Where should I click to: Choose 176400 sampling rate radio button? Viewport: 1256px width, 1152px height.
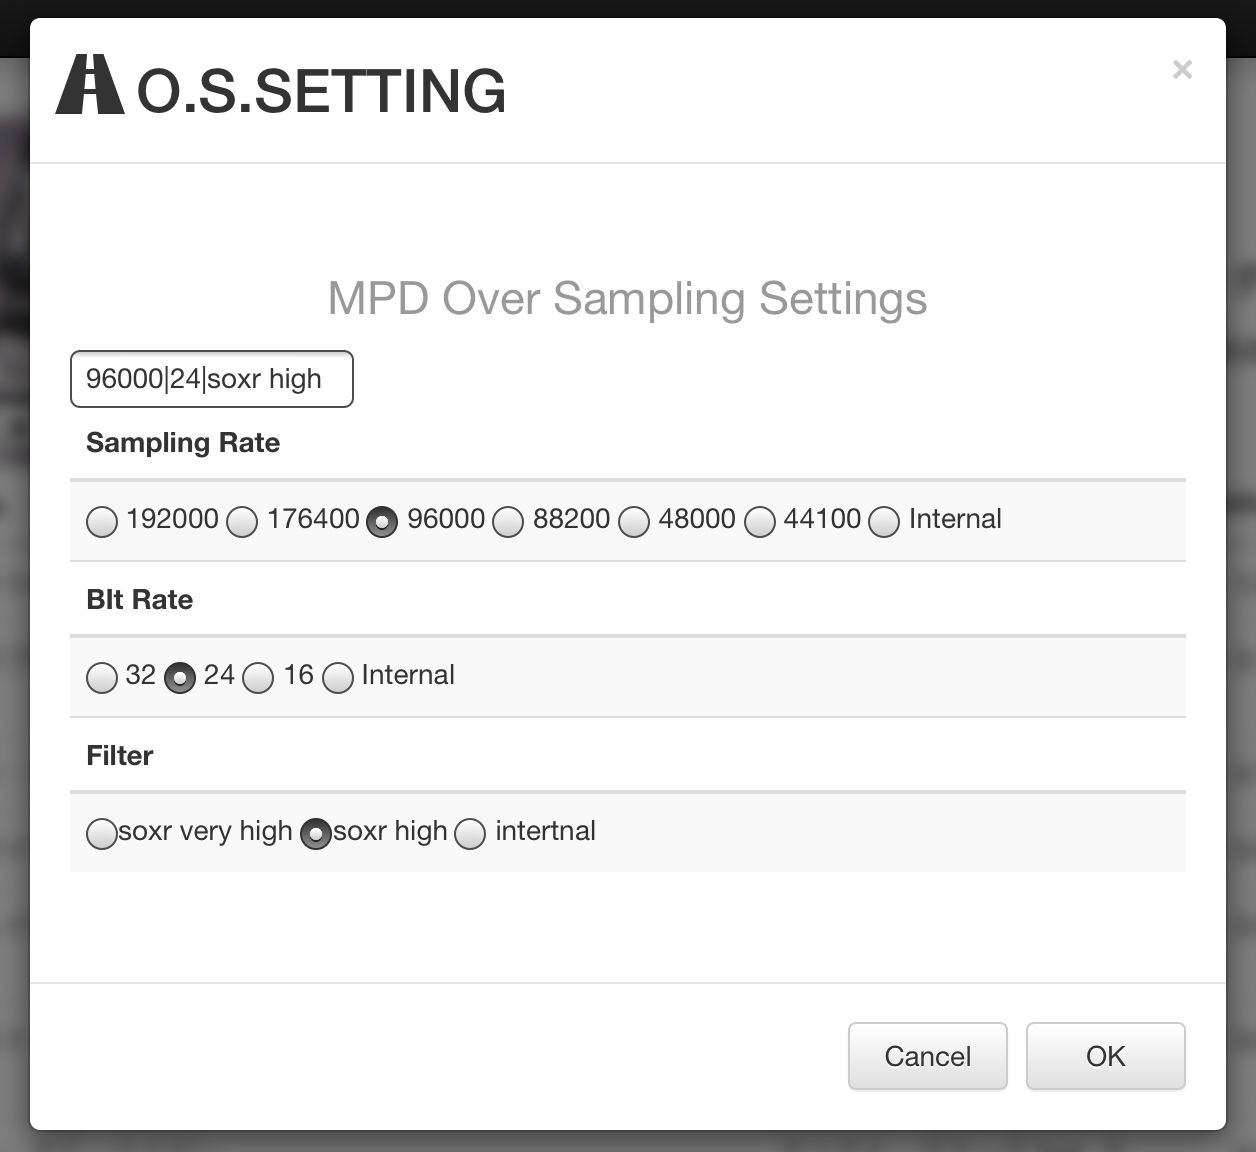(242, 522)
